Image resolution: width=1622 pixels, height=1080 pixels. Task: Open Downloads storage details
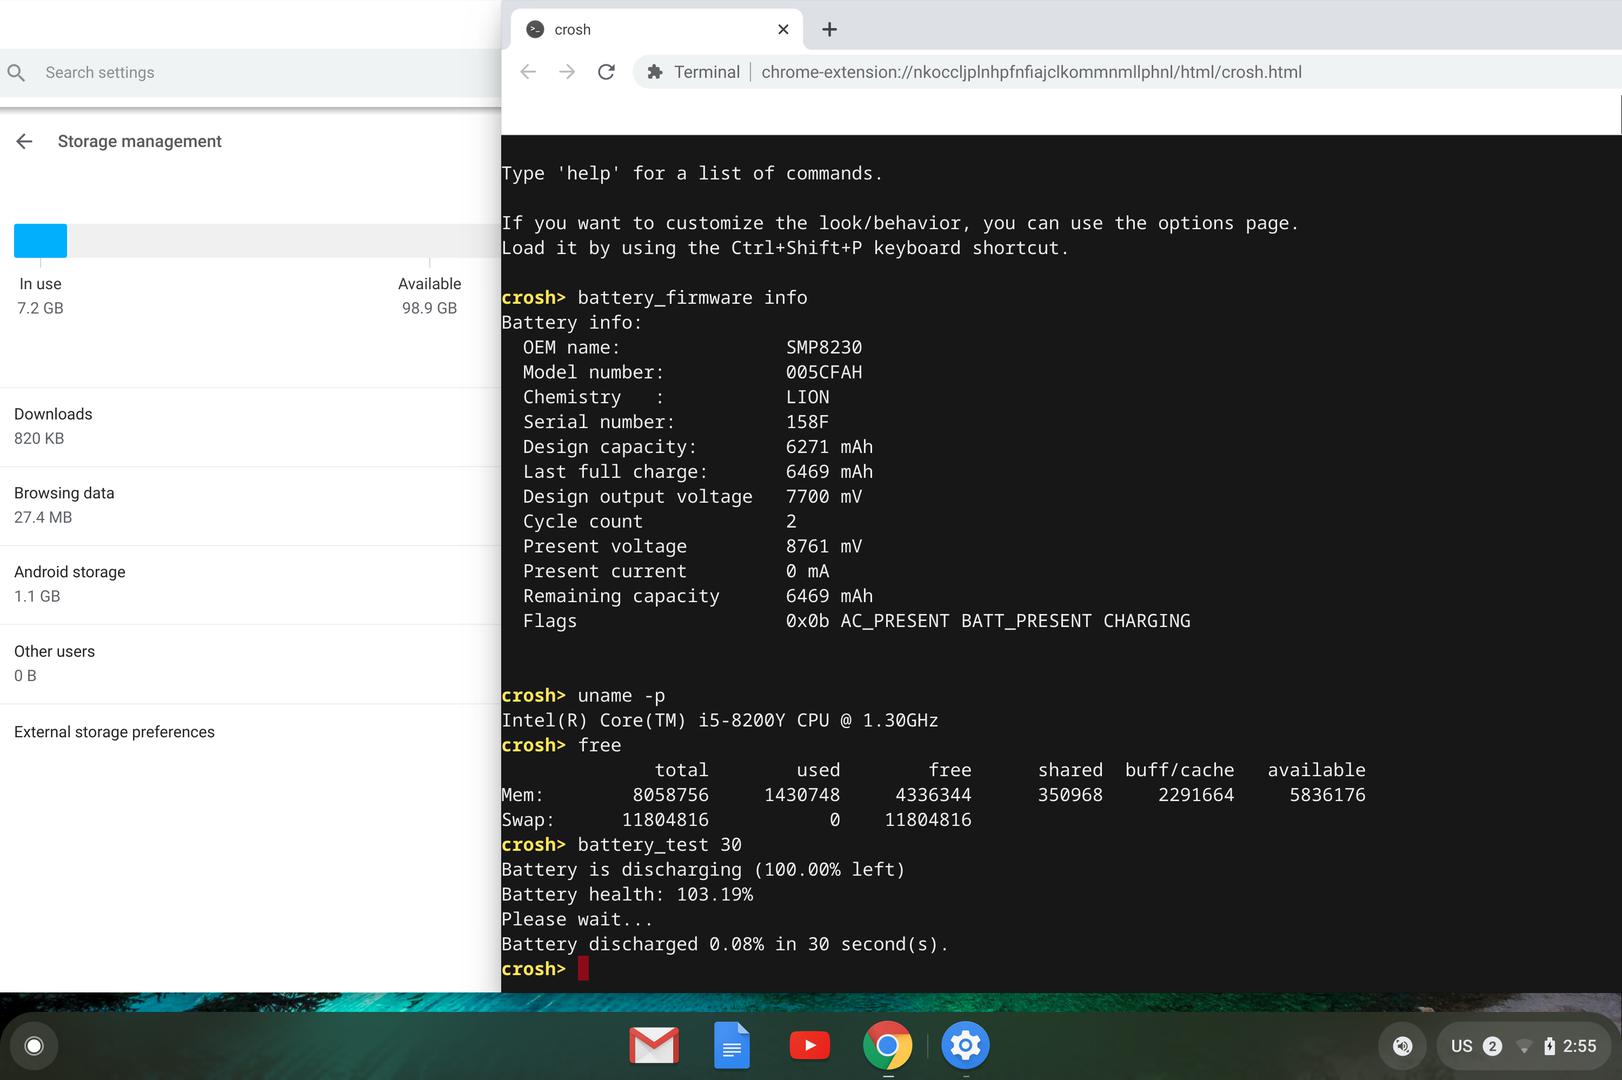point(250,426)
